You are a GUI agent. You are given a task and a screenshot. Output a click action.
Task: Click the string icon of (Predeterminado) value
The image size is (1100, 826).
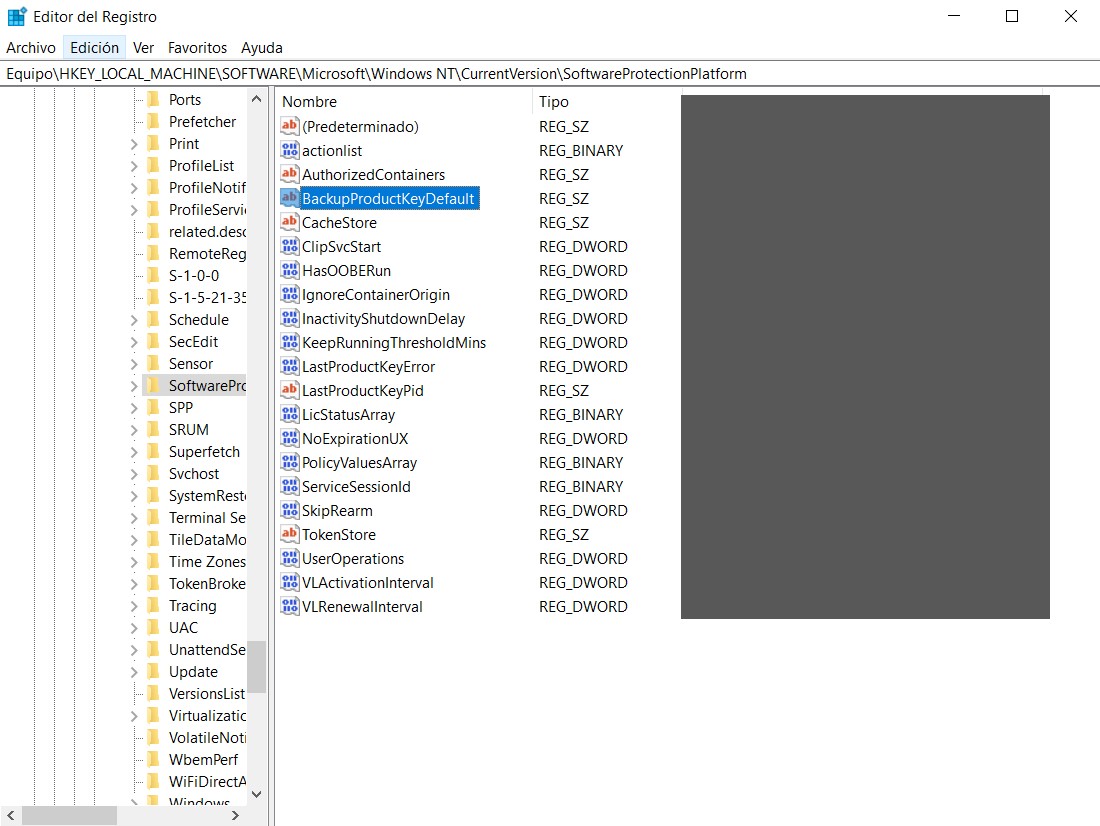290,126
